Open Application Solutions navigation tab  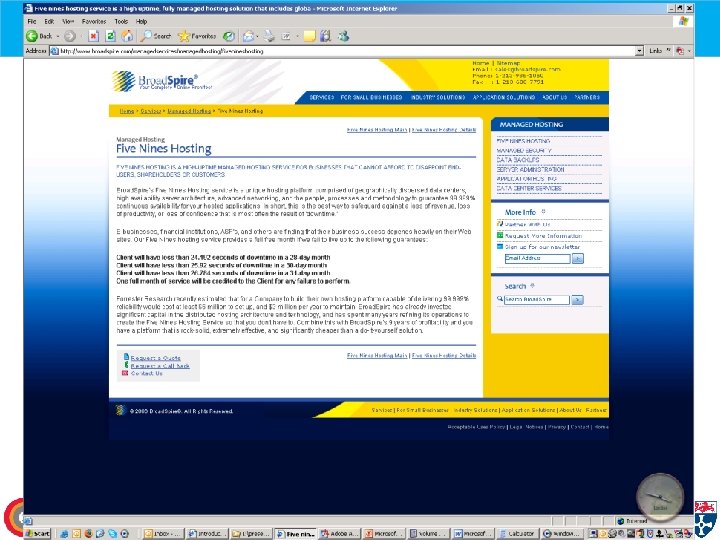click(x=504, y=97)
